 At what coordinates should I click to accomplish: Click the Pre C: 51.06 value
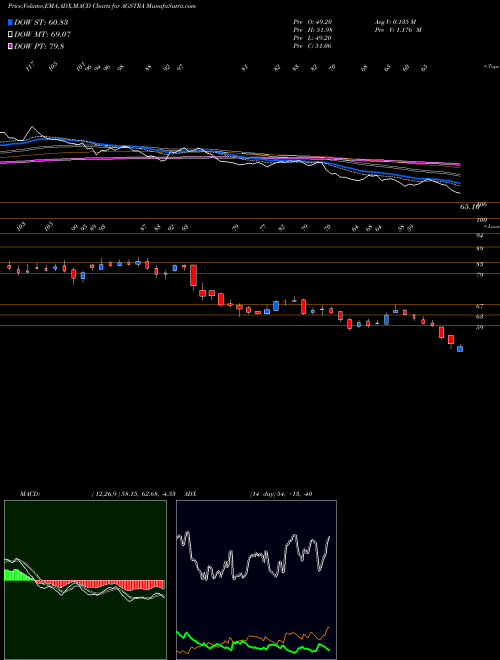[x=313, y=46]
